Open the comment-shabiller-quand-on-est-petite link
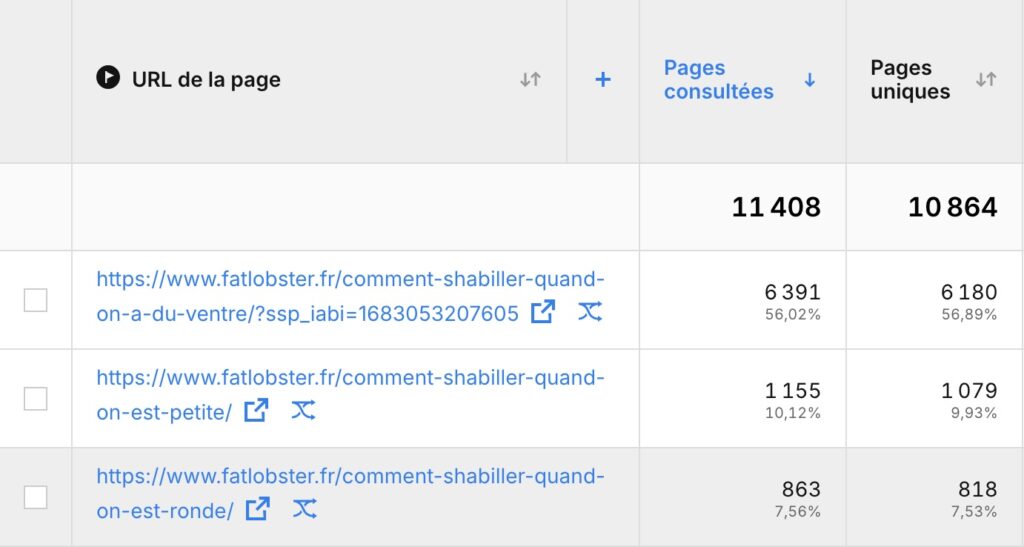Image resolution: width=1024 pixels, height=547 pixels. click(x=350, y=395)
